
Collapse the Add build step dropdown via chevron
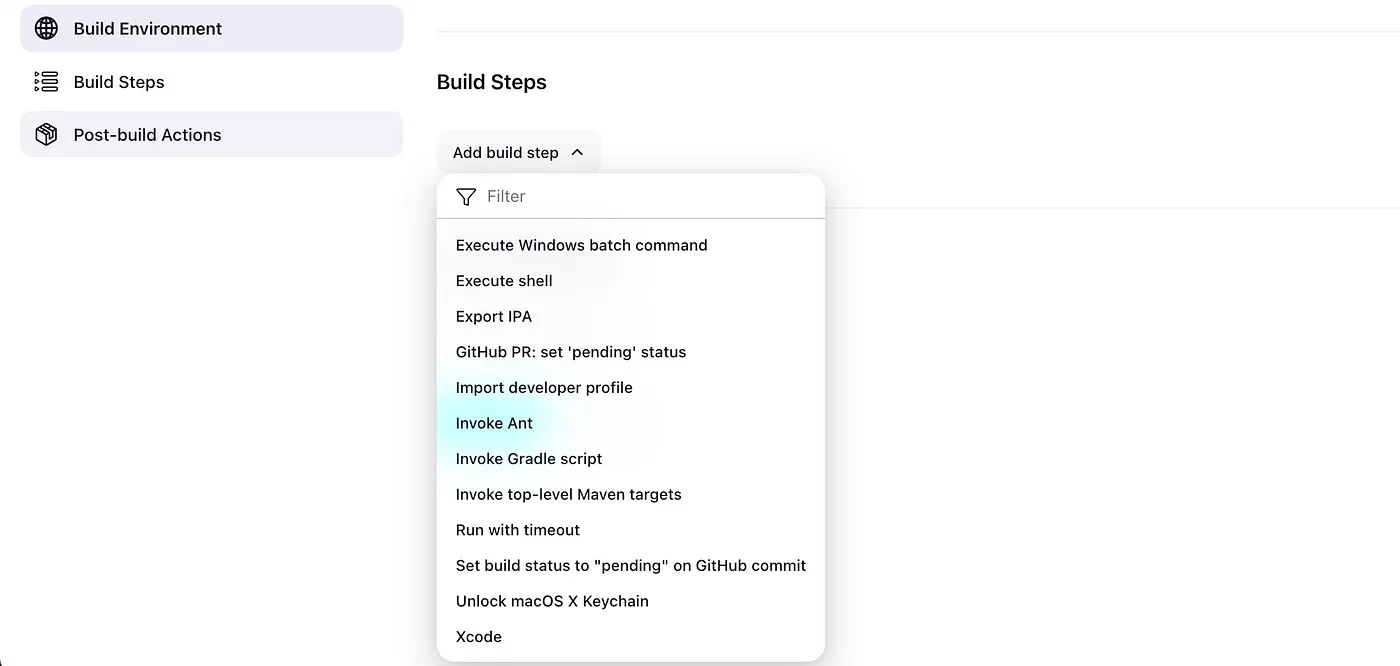pyautogui.click(x=577, y=152)
